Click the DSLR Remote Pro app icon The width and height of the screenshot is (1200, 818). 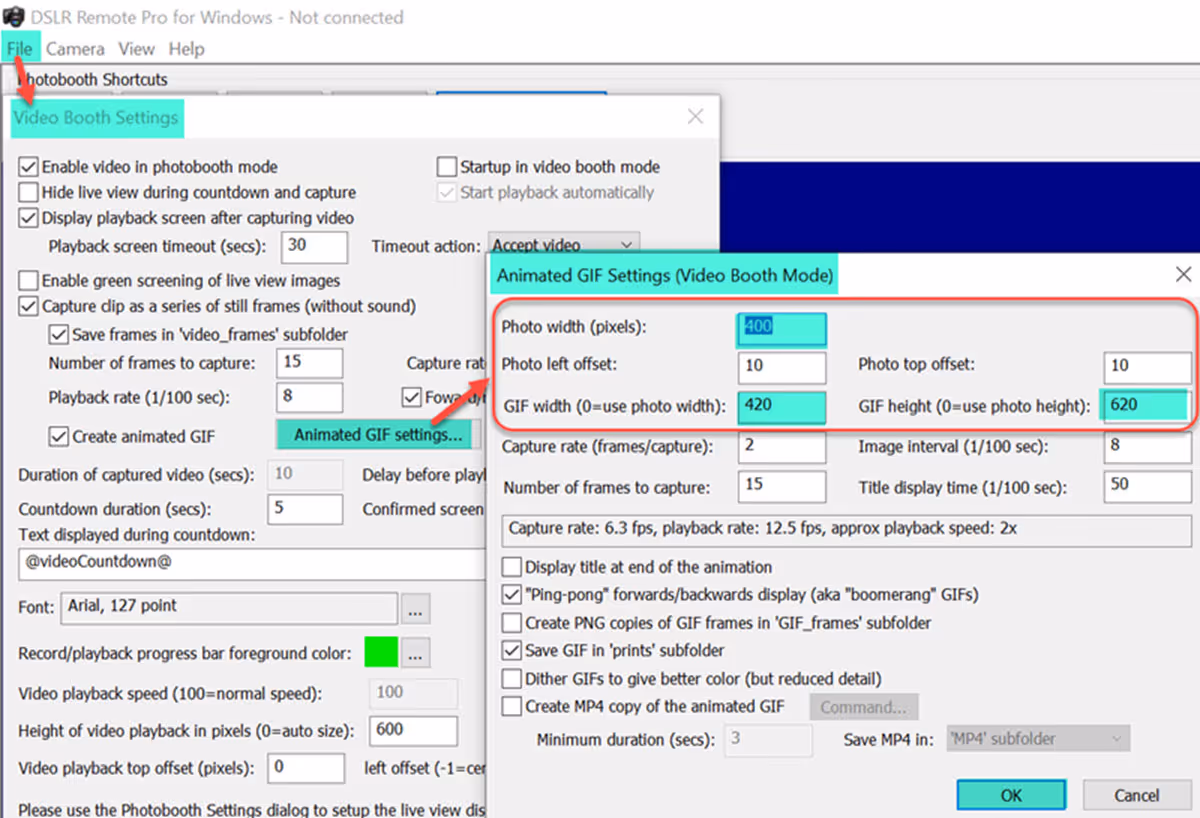pos(14,17)
